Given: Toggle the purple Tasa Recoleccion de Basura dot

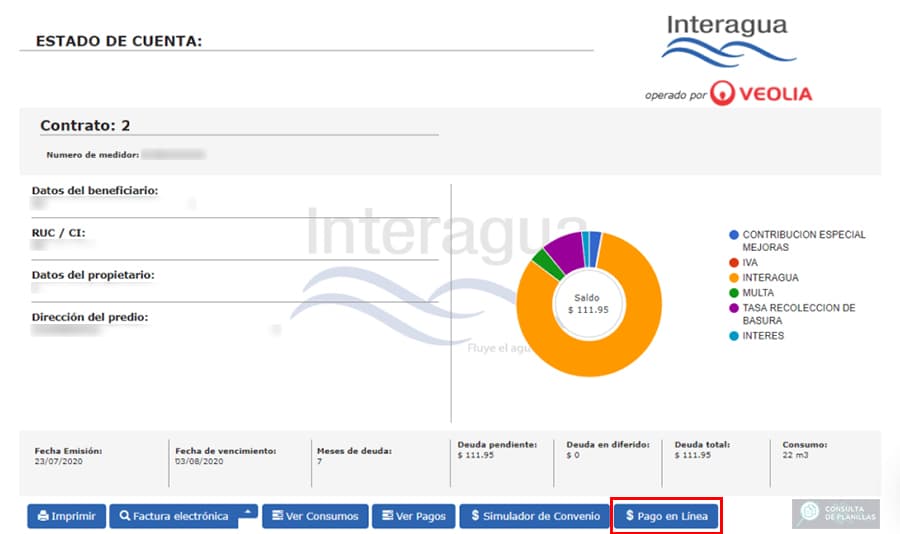Looking at the screenshot, I should point(734,308).
